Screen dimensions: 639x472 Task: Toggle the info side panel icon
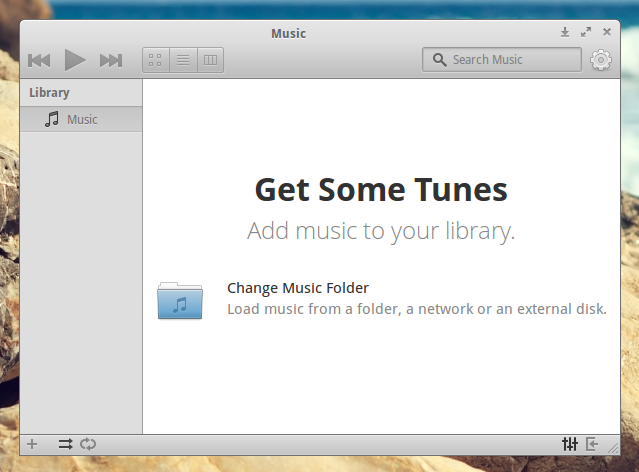pyautogui.click(x=593, y=444)
